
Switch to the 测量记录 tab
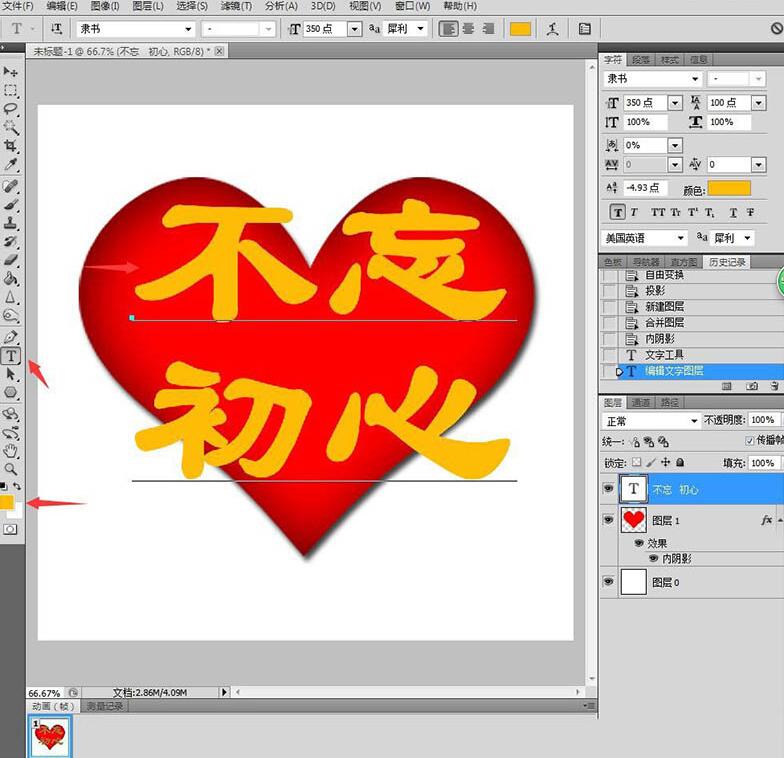(104, 706)
